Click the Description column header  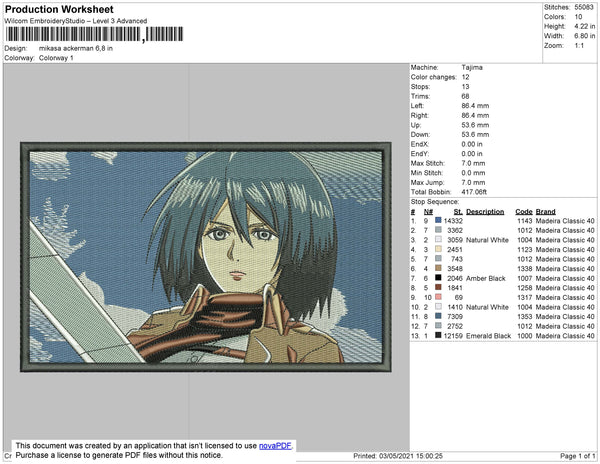[x=485, y=212]
